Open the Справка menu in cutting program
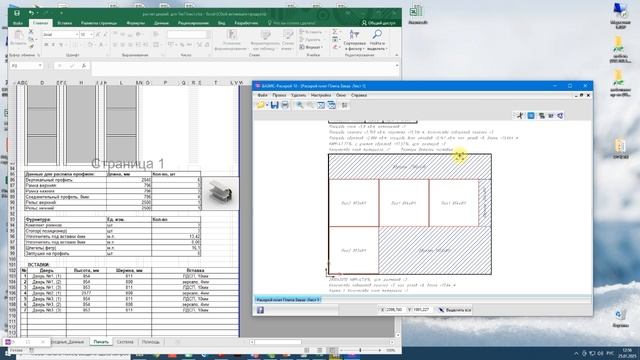This screenshot has width=640, height=360. 359,95
